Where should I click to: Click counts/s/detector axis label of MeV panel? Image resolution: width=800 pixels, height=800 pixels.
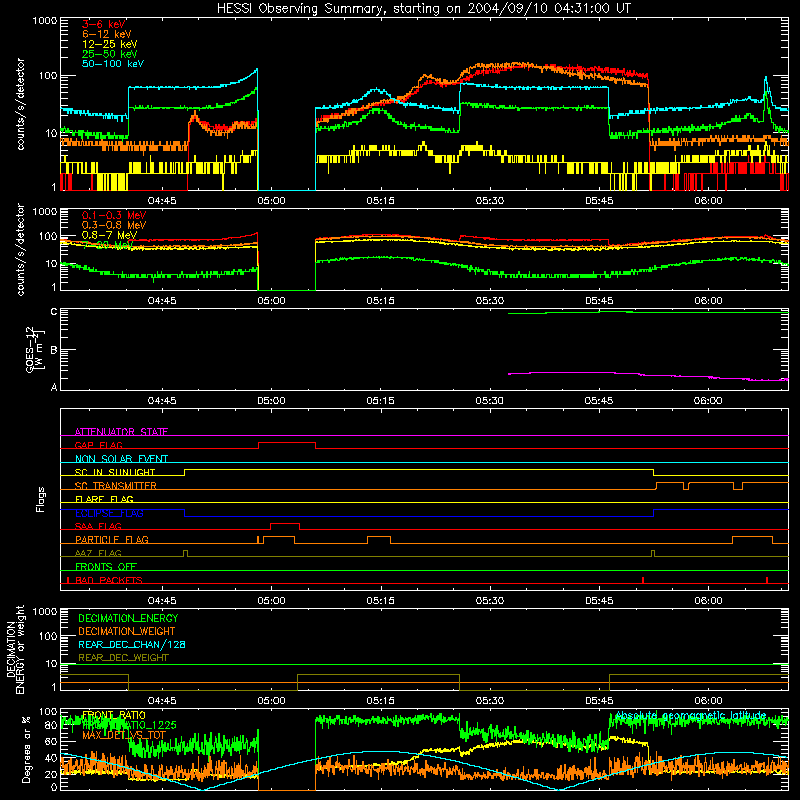coord(20,249)
